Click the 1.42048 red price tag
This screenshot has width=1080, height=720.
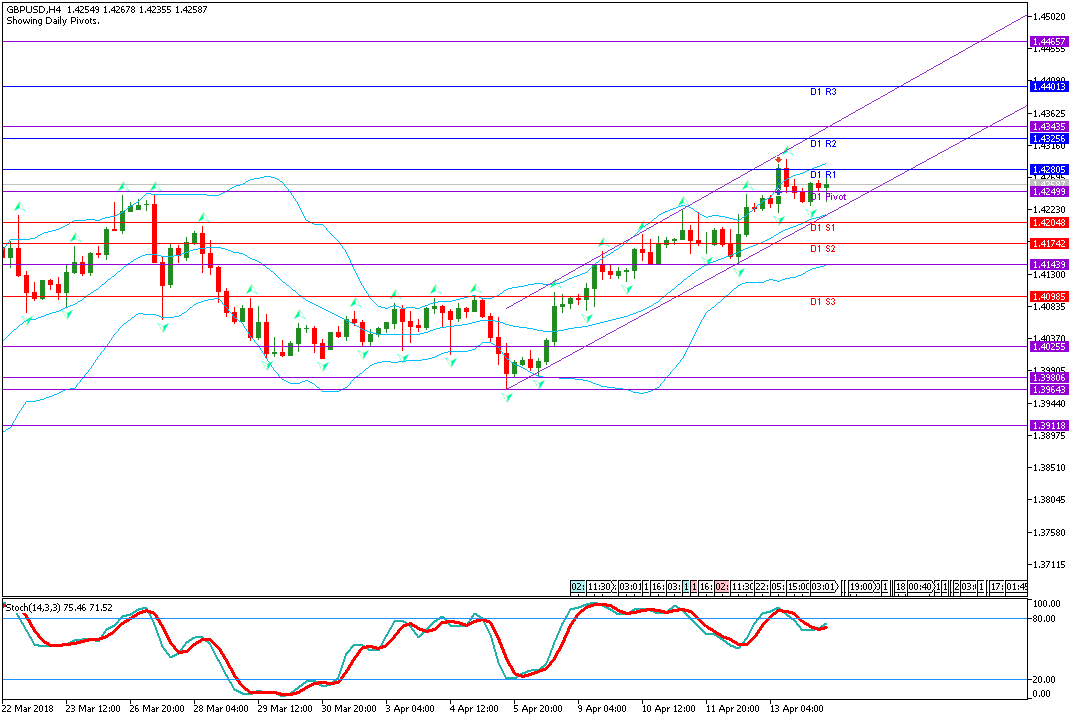pos(1049,223)
